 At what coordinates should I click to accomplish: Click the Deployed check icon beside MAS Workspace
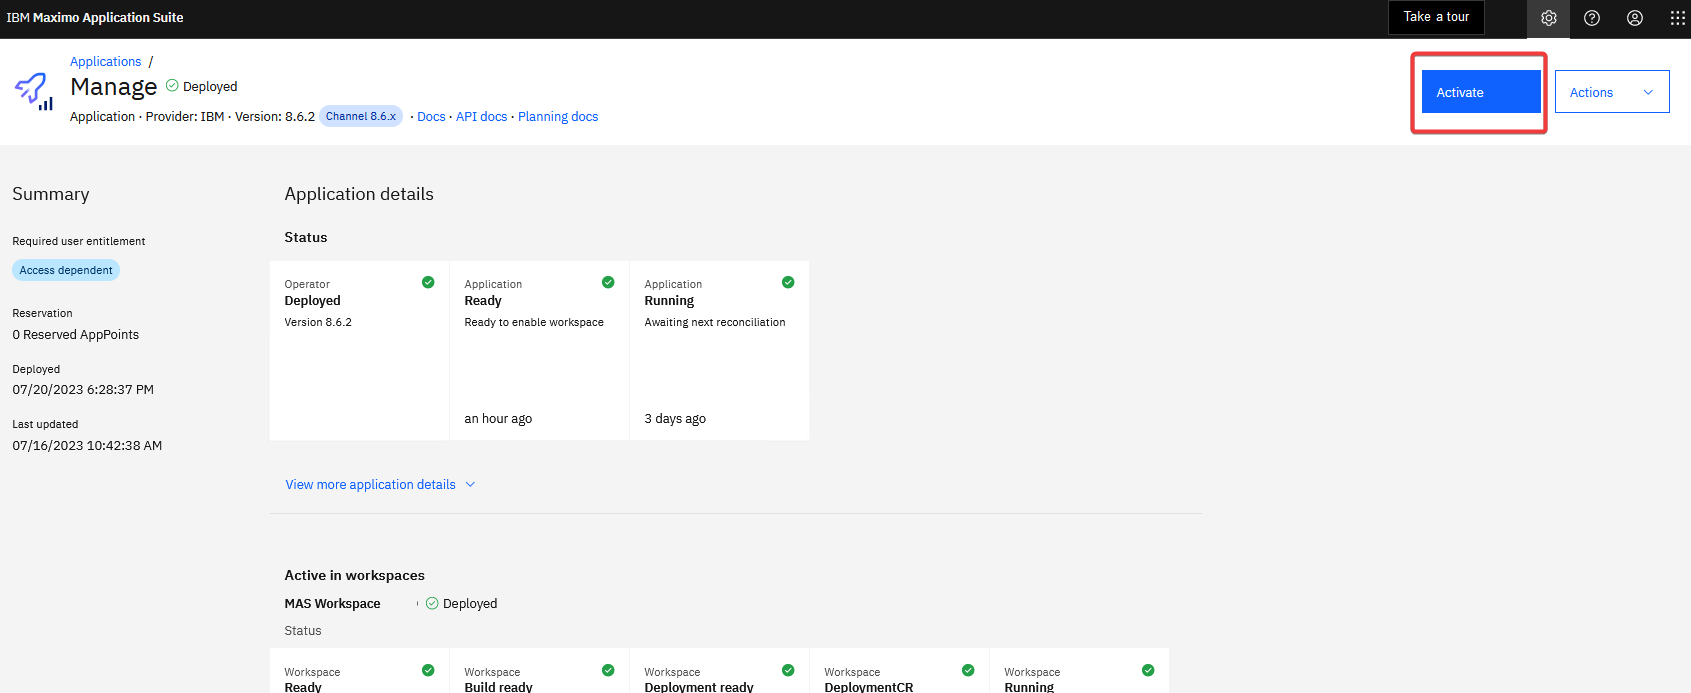(x=432, y=603)
